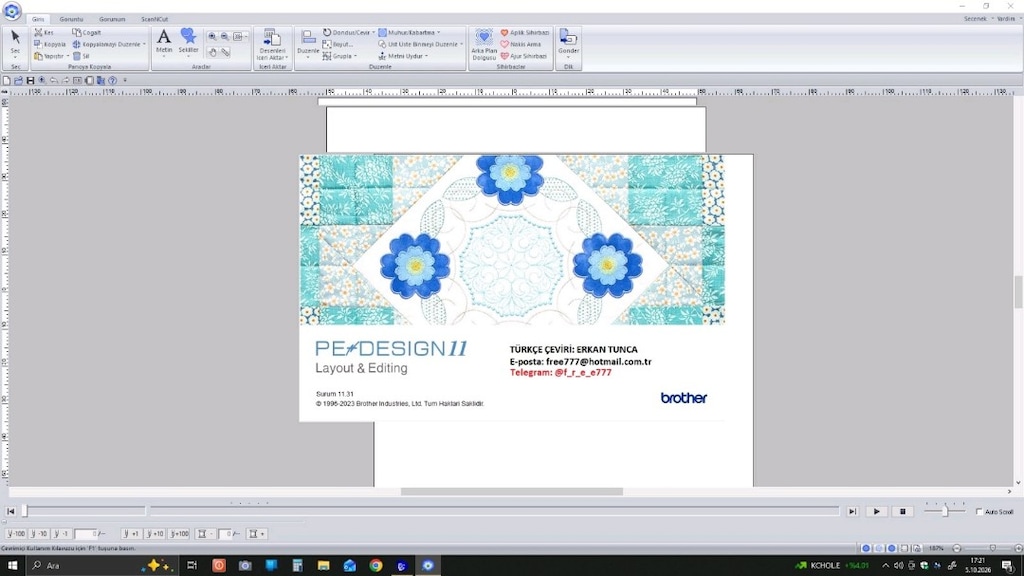Viewport: 1024px width, 576px height.
Task: Open the Sekiller shapes tool
Action: click(188, 40)
